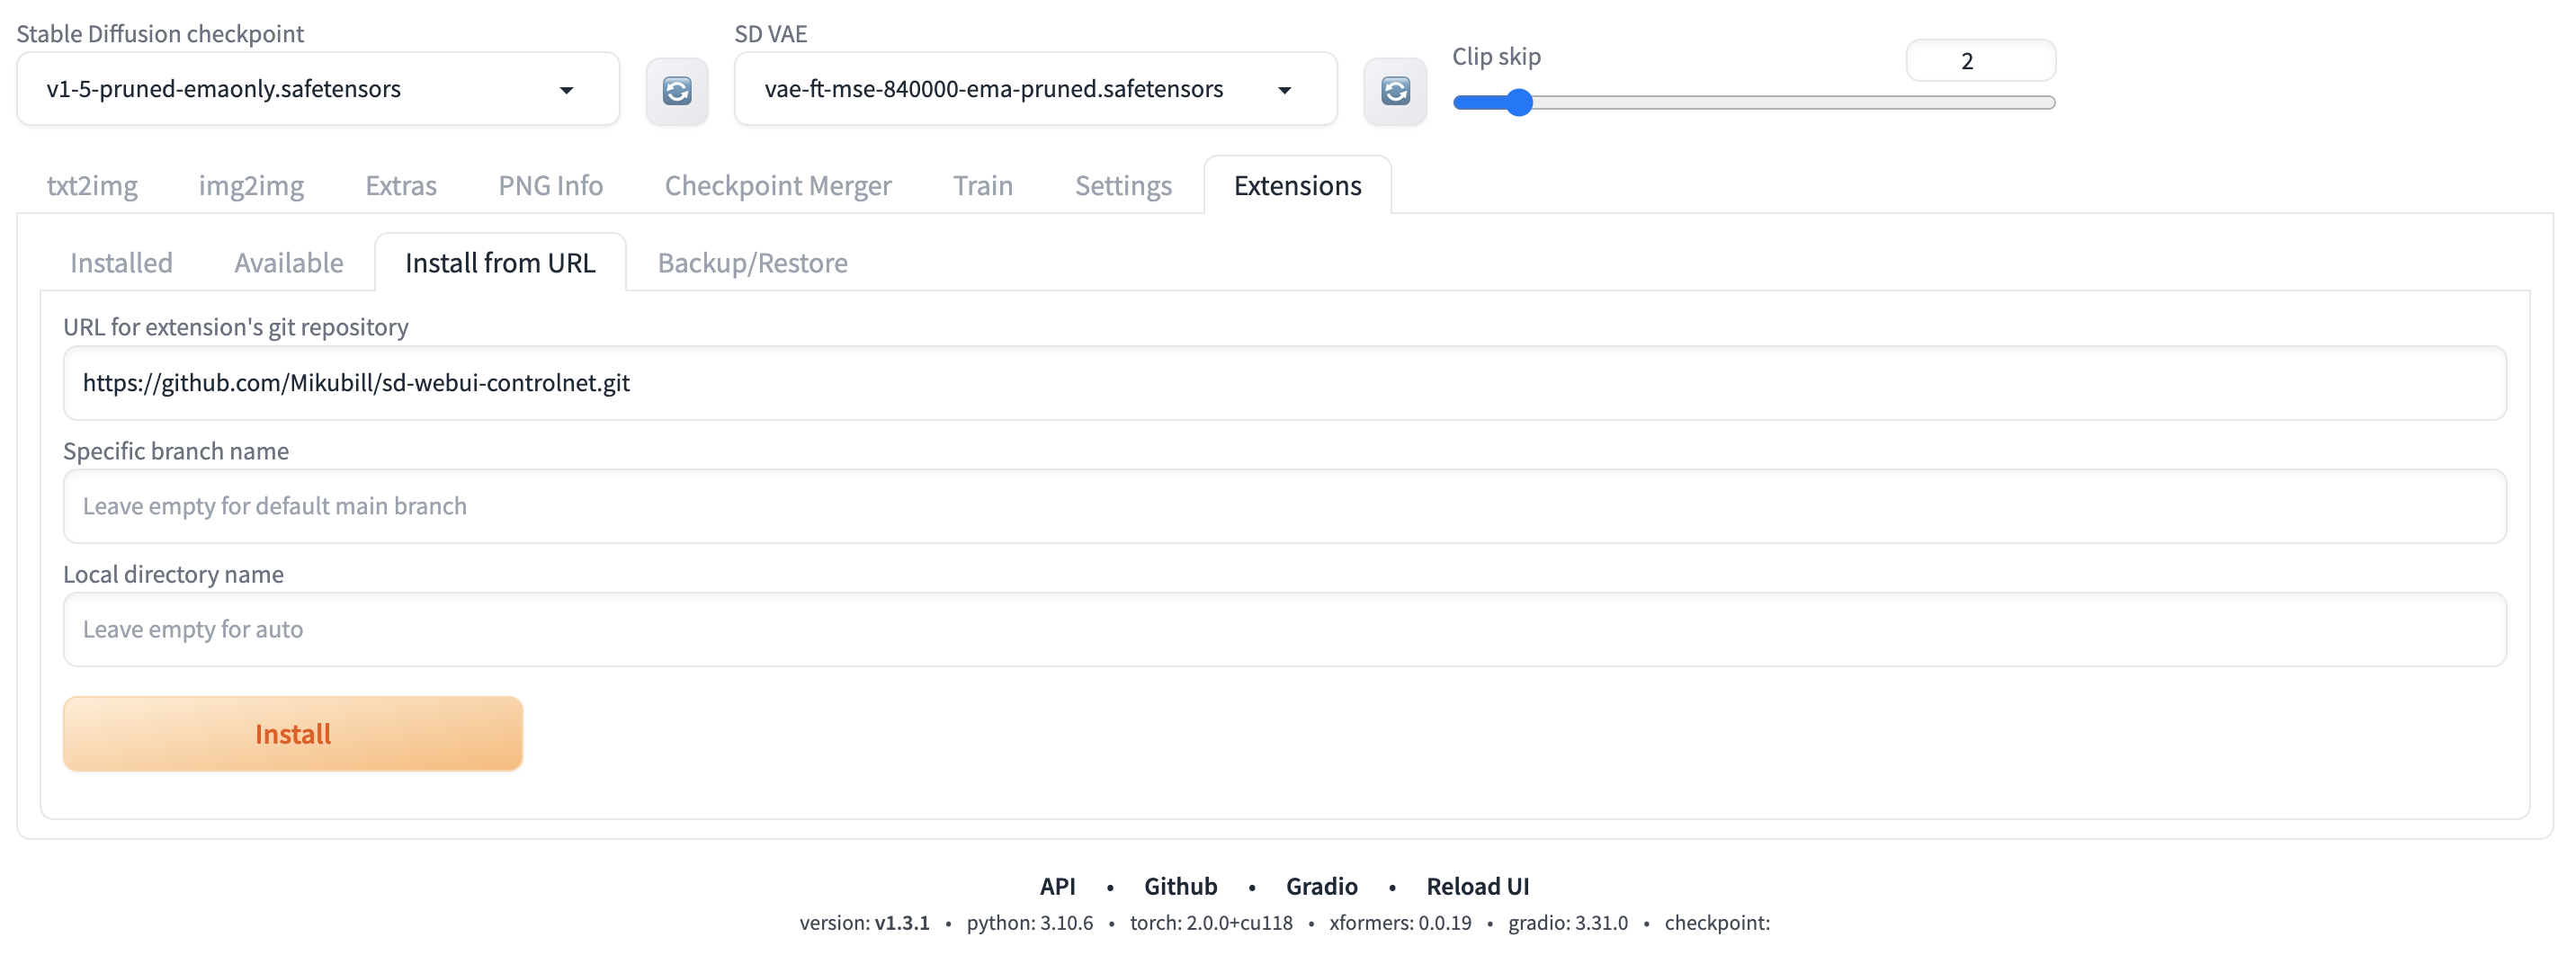Focus the Specific branch name field
Screen dimensions: 2576x964
(1284, 506)
